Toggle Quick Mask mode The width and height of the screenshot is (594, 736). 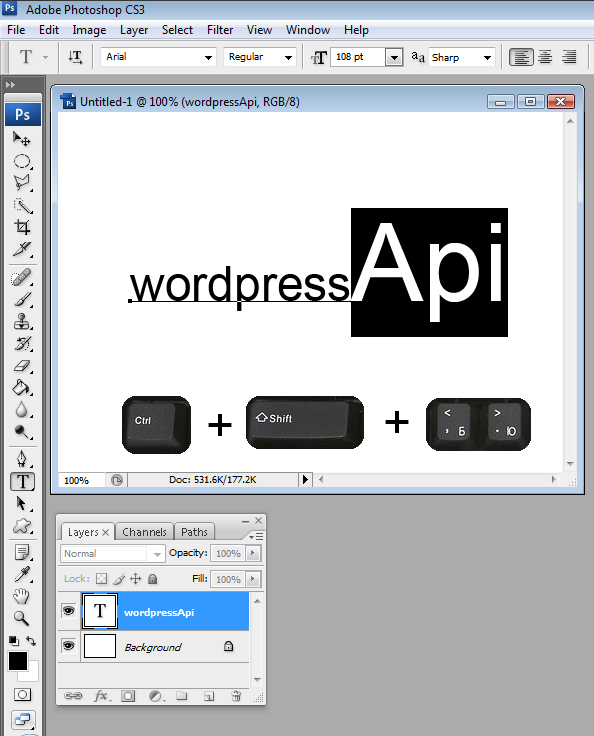click(x=22, y=695)
